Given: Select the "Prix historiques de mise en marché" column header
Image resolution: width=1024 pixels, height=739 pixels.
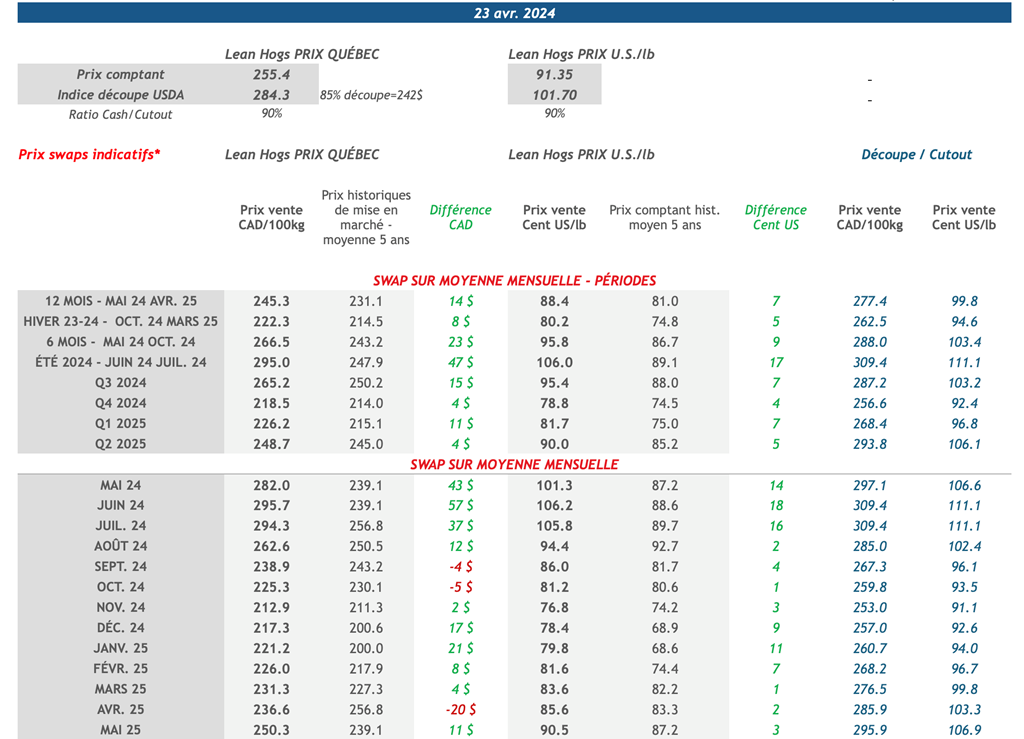Looking at the screenshot, I should click(366, 217).
